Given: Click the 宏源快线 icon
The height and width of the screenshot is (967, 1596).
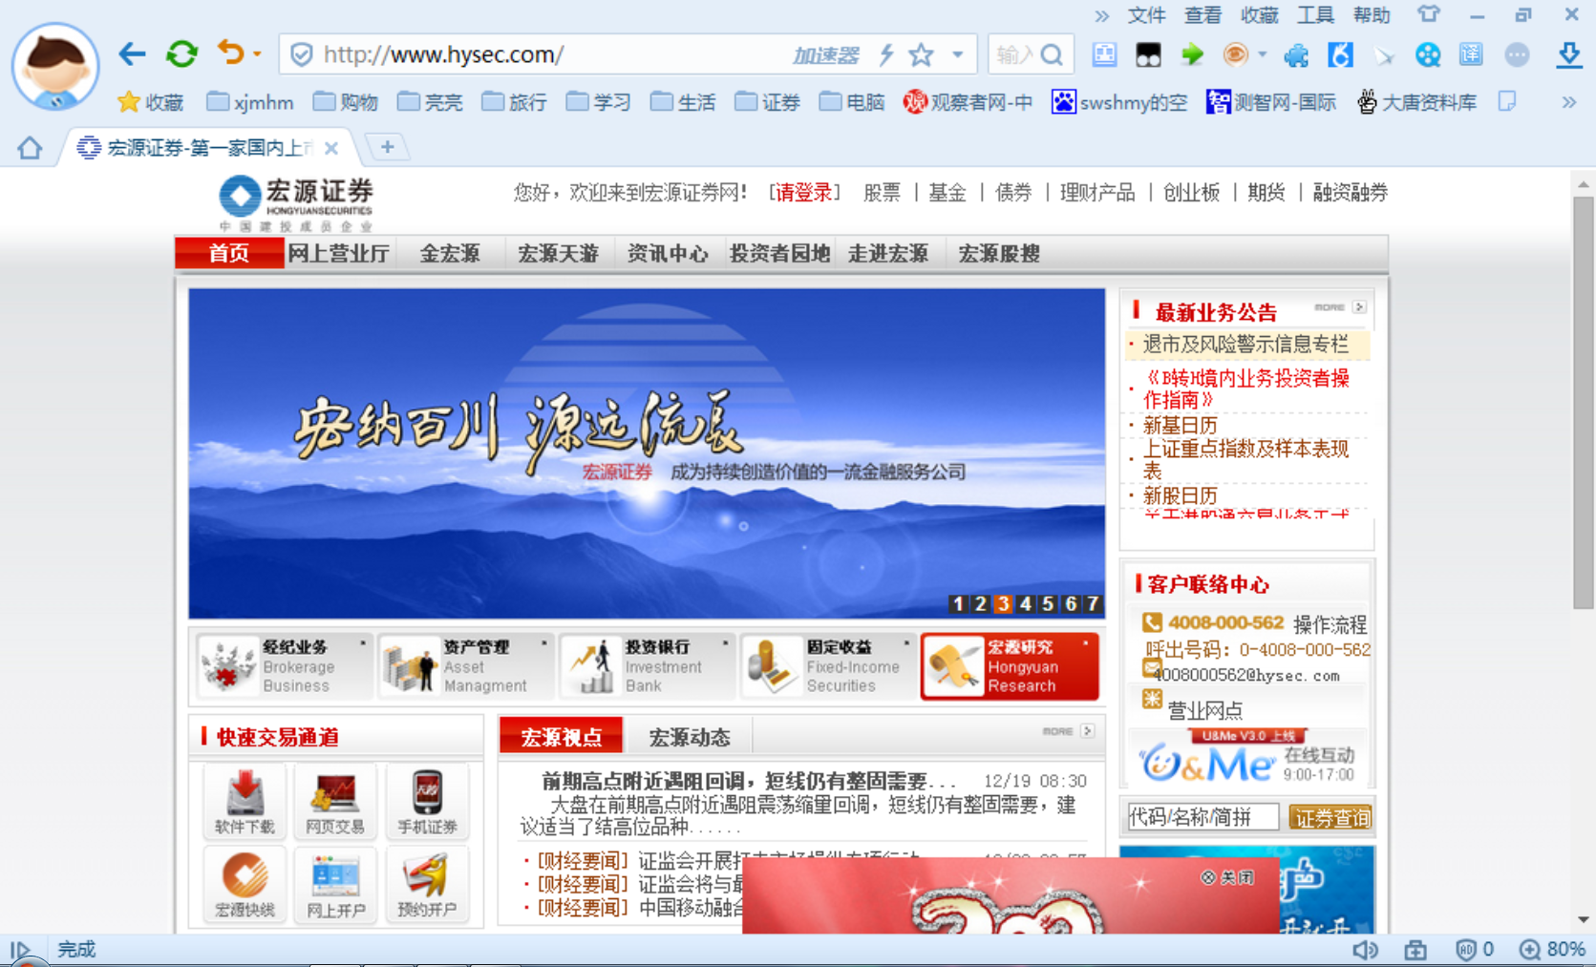Looking at the screenshot, I should click(x=245, y=884).
